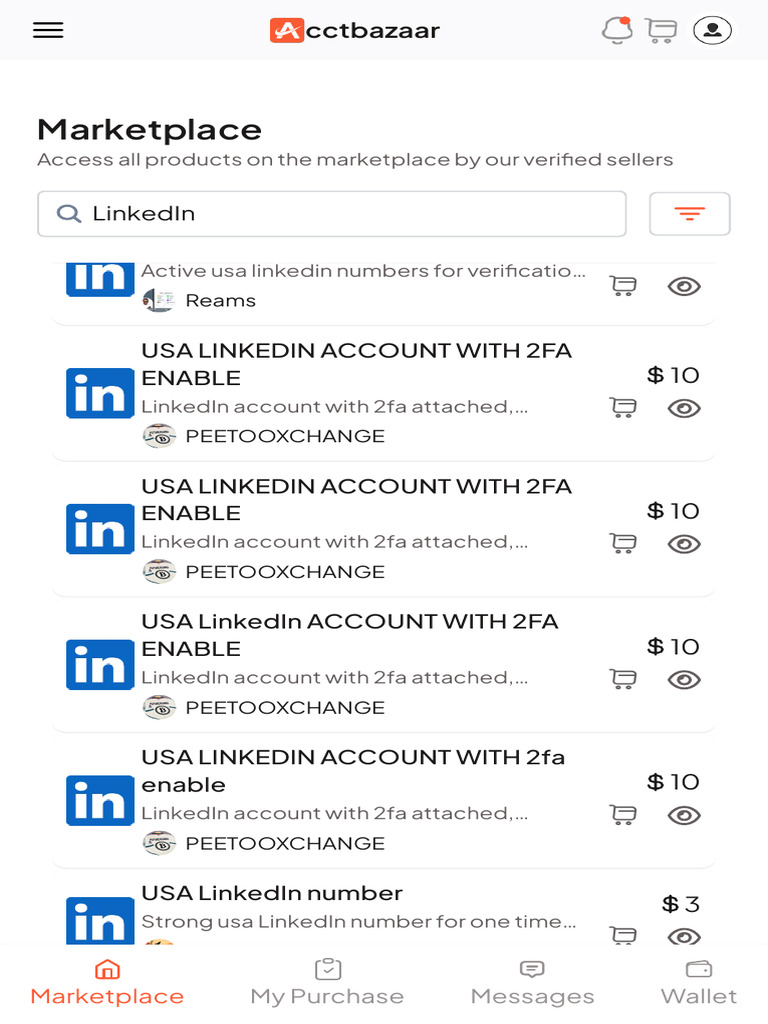Image resolution: width=768 pixels, height=1024 pixels.
Task: Open the filter options button
Action: click(x=689, y=213)
